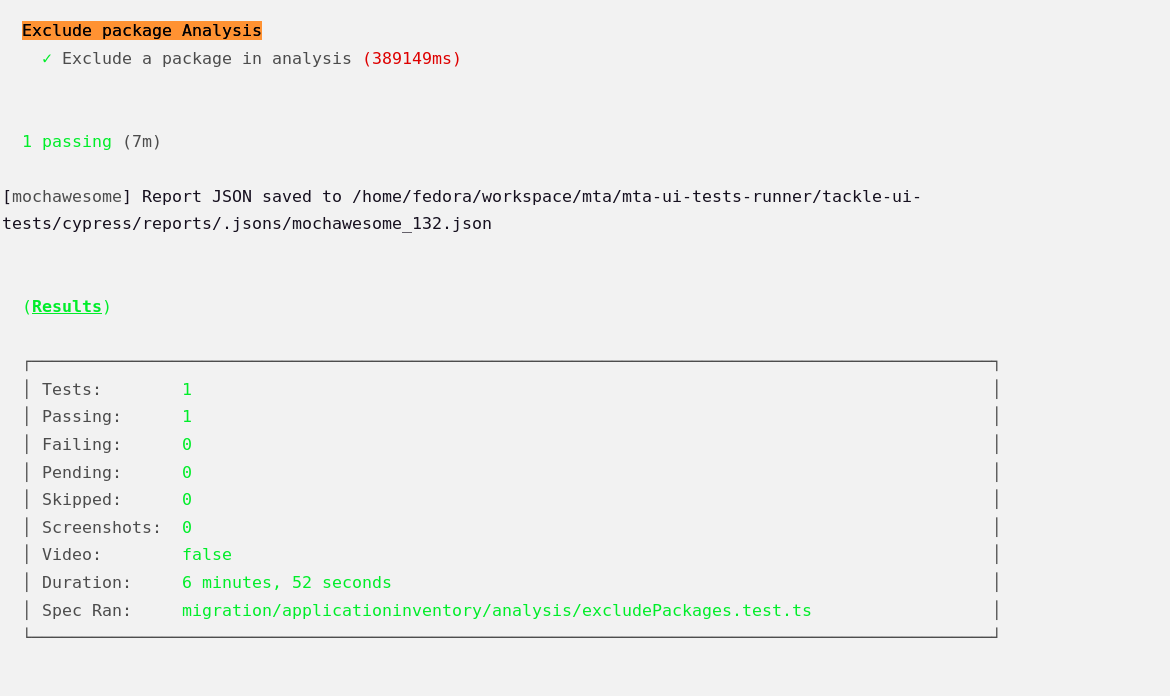Click the Pending count value
The width and height of the screenshot is (1170, 696).
187,473
